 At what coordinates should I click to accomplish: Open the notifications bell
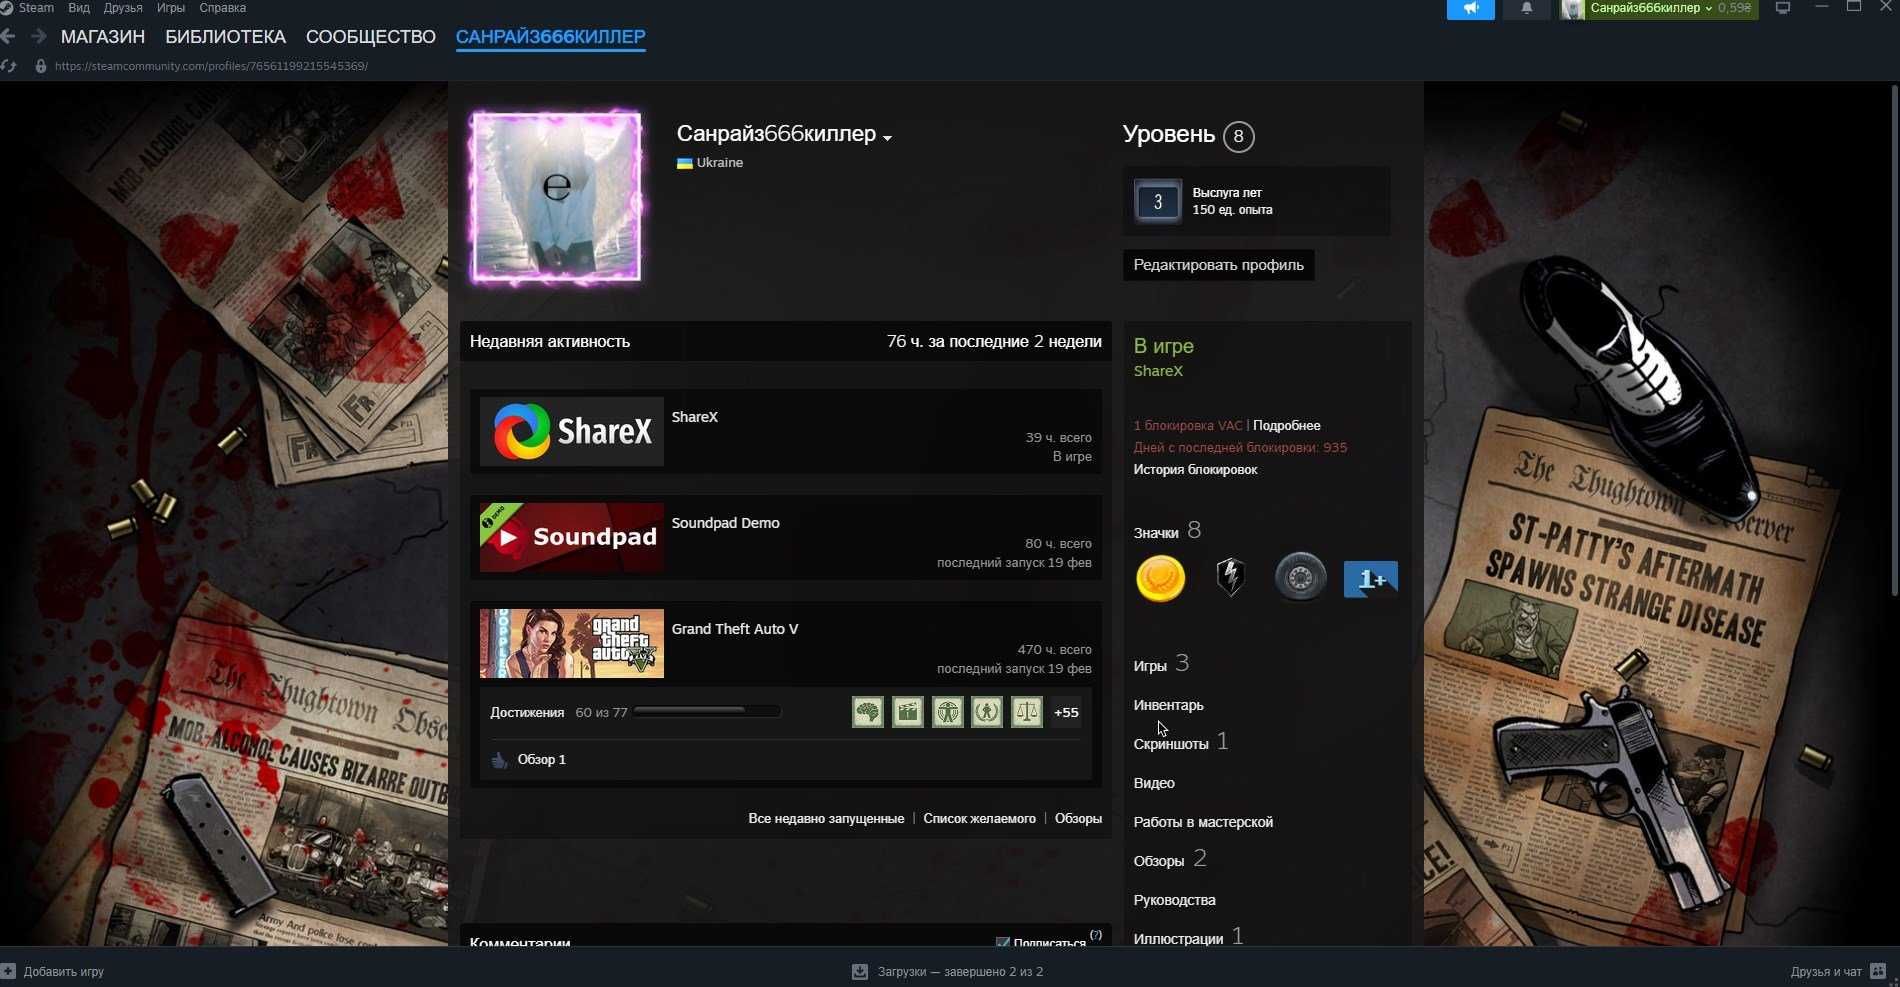(x=1526, y=8)
